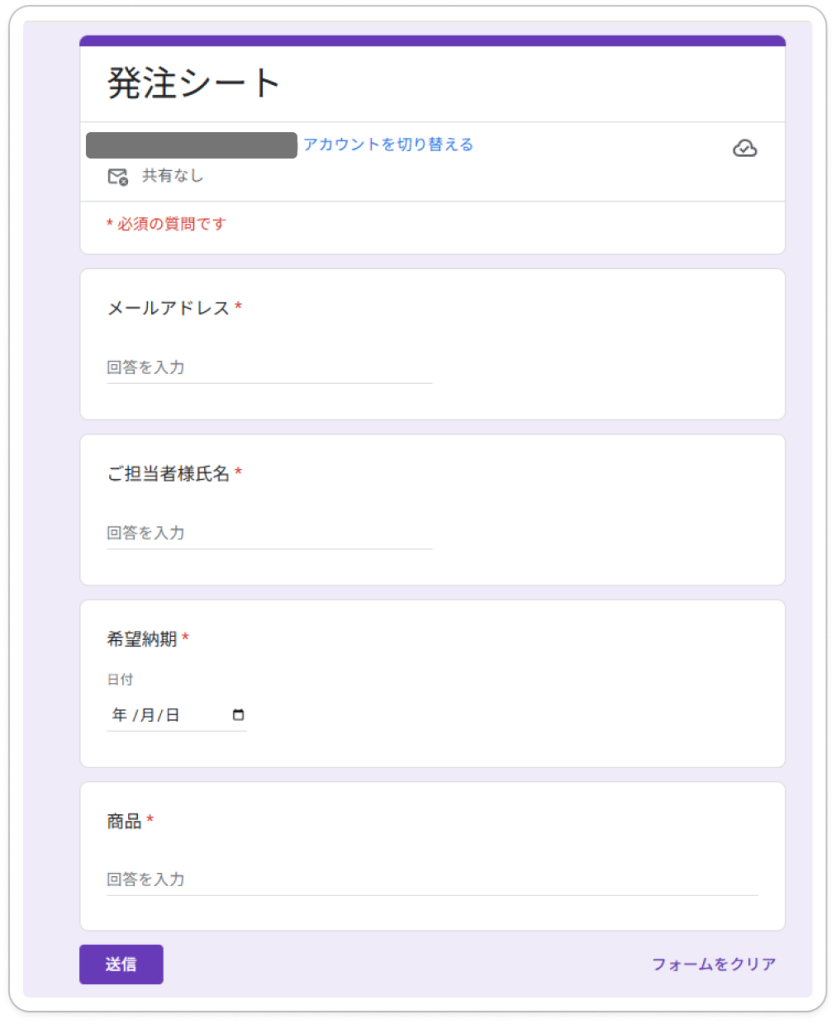Open アカウントを切り替える to switch accounts
Screen dimensions: 836x1024
(388, 145)
